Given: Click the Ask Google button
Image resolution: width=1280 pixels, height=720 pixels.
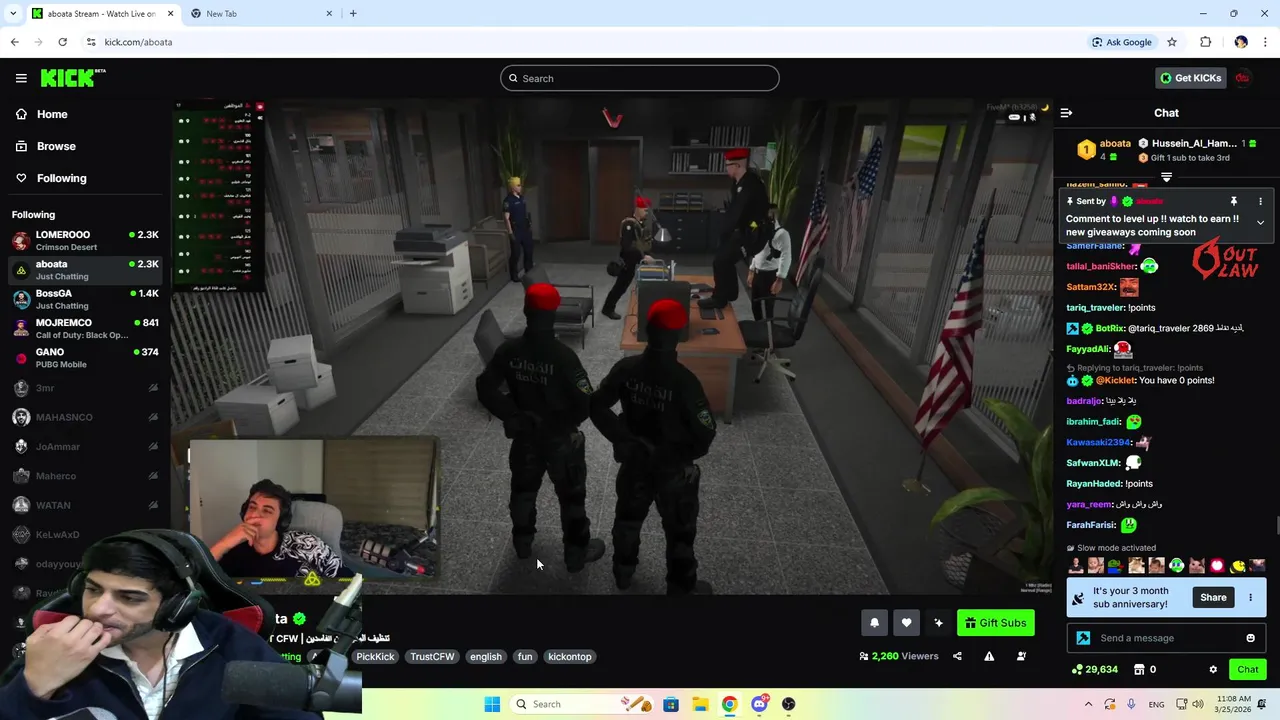Looking at the screenshot, I should tap(1122, 42).
